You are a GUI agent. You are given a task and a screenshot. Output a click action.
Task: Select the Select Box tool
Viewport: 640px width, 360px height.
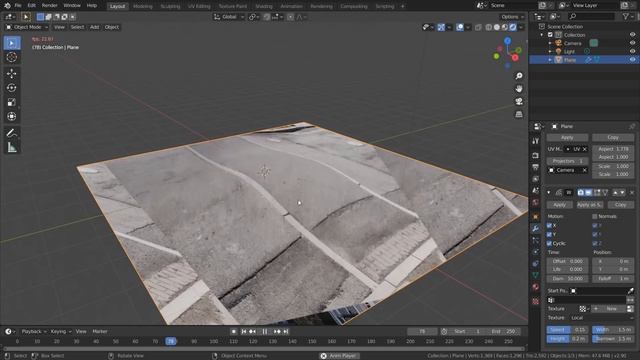click(12, 43)
